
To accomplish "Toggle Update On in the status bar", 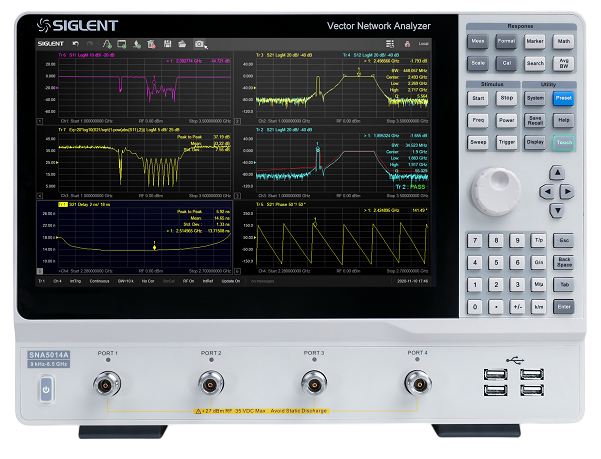I will 231,281.
